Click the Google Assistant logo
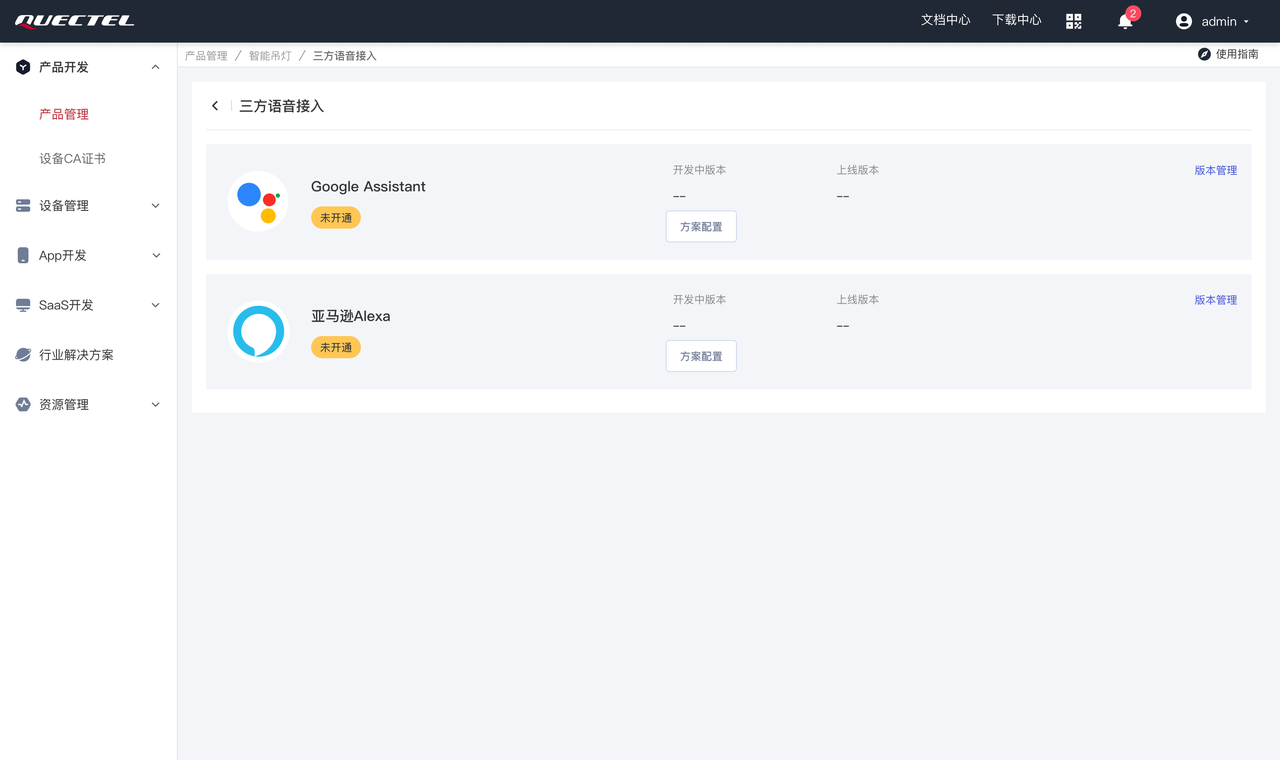The image size is (1280, 760). pos(258,201)
